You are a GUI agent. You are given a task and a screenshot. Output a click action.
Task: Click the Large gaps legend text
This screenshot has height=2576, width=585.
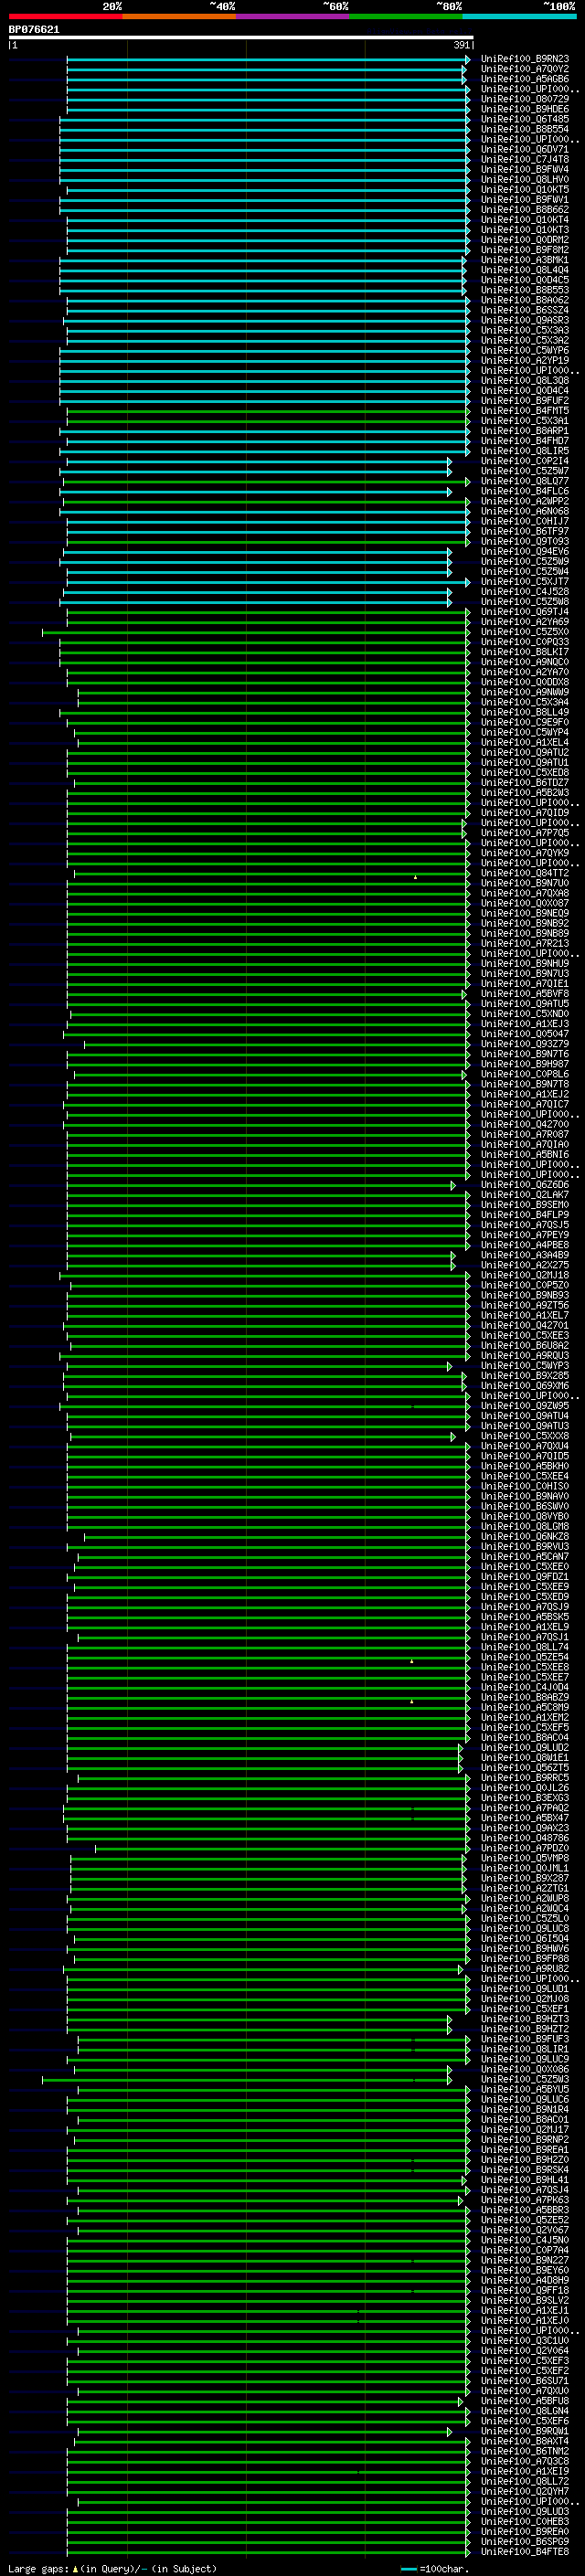pyautogui.click(x=112, y=2569)
